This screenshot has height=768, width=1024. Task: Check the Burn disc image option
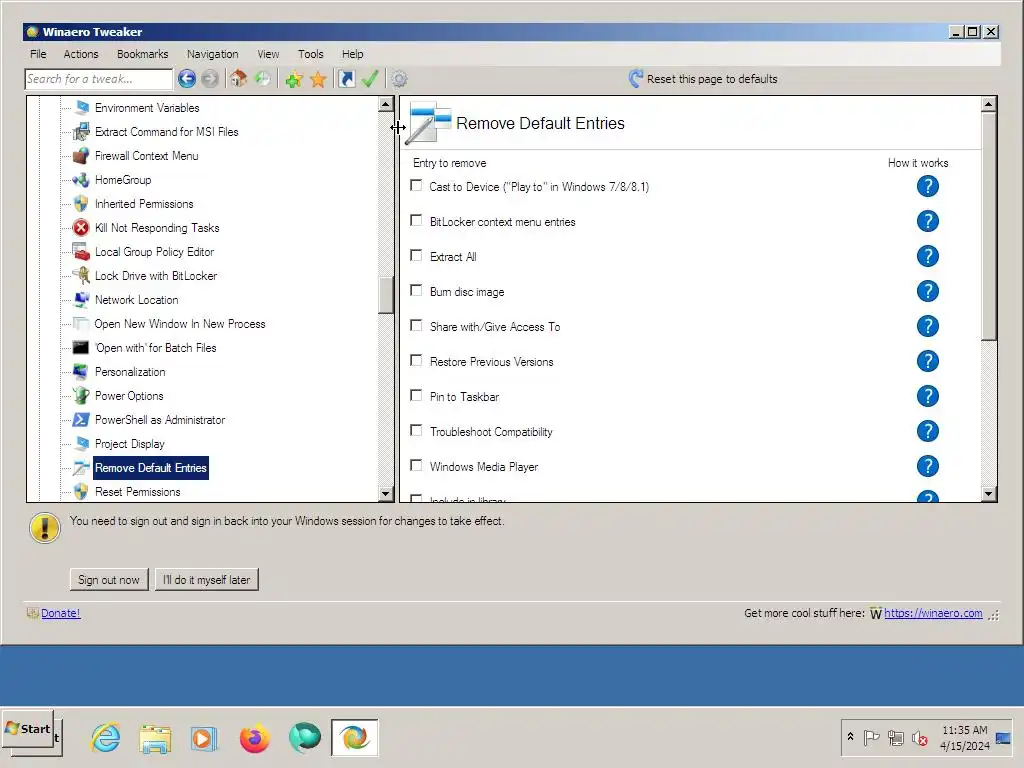pos(416,290)
